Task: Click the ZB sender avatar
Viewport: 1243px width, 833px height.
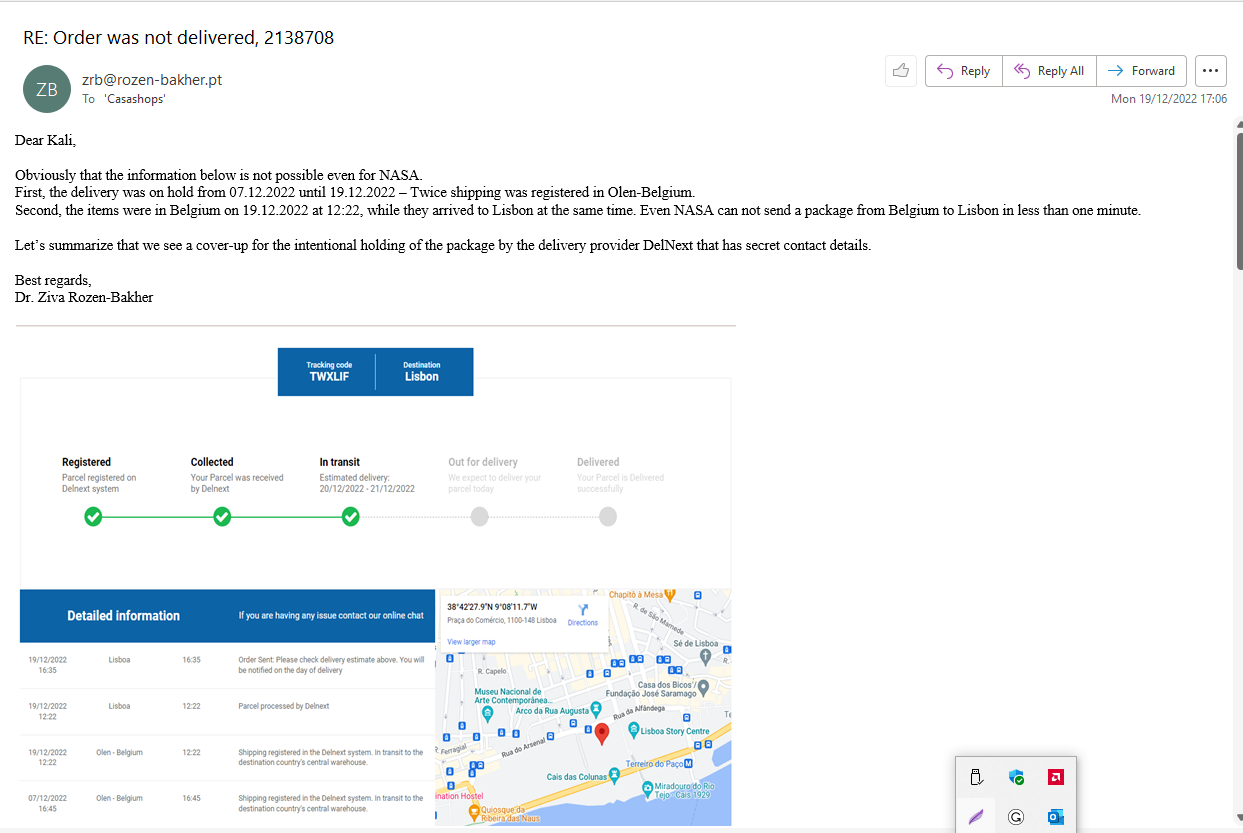Action: (47, 89)
